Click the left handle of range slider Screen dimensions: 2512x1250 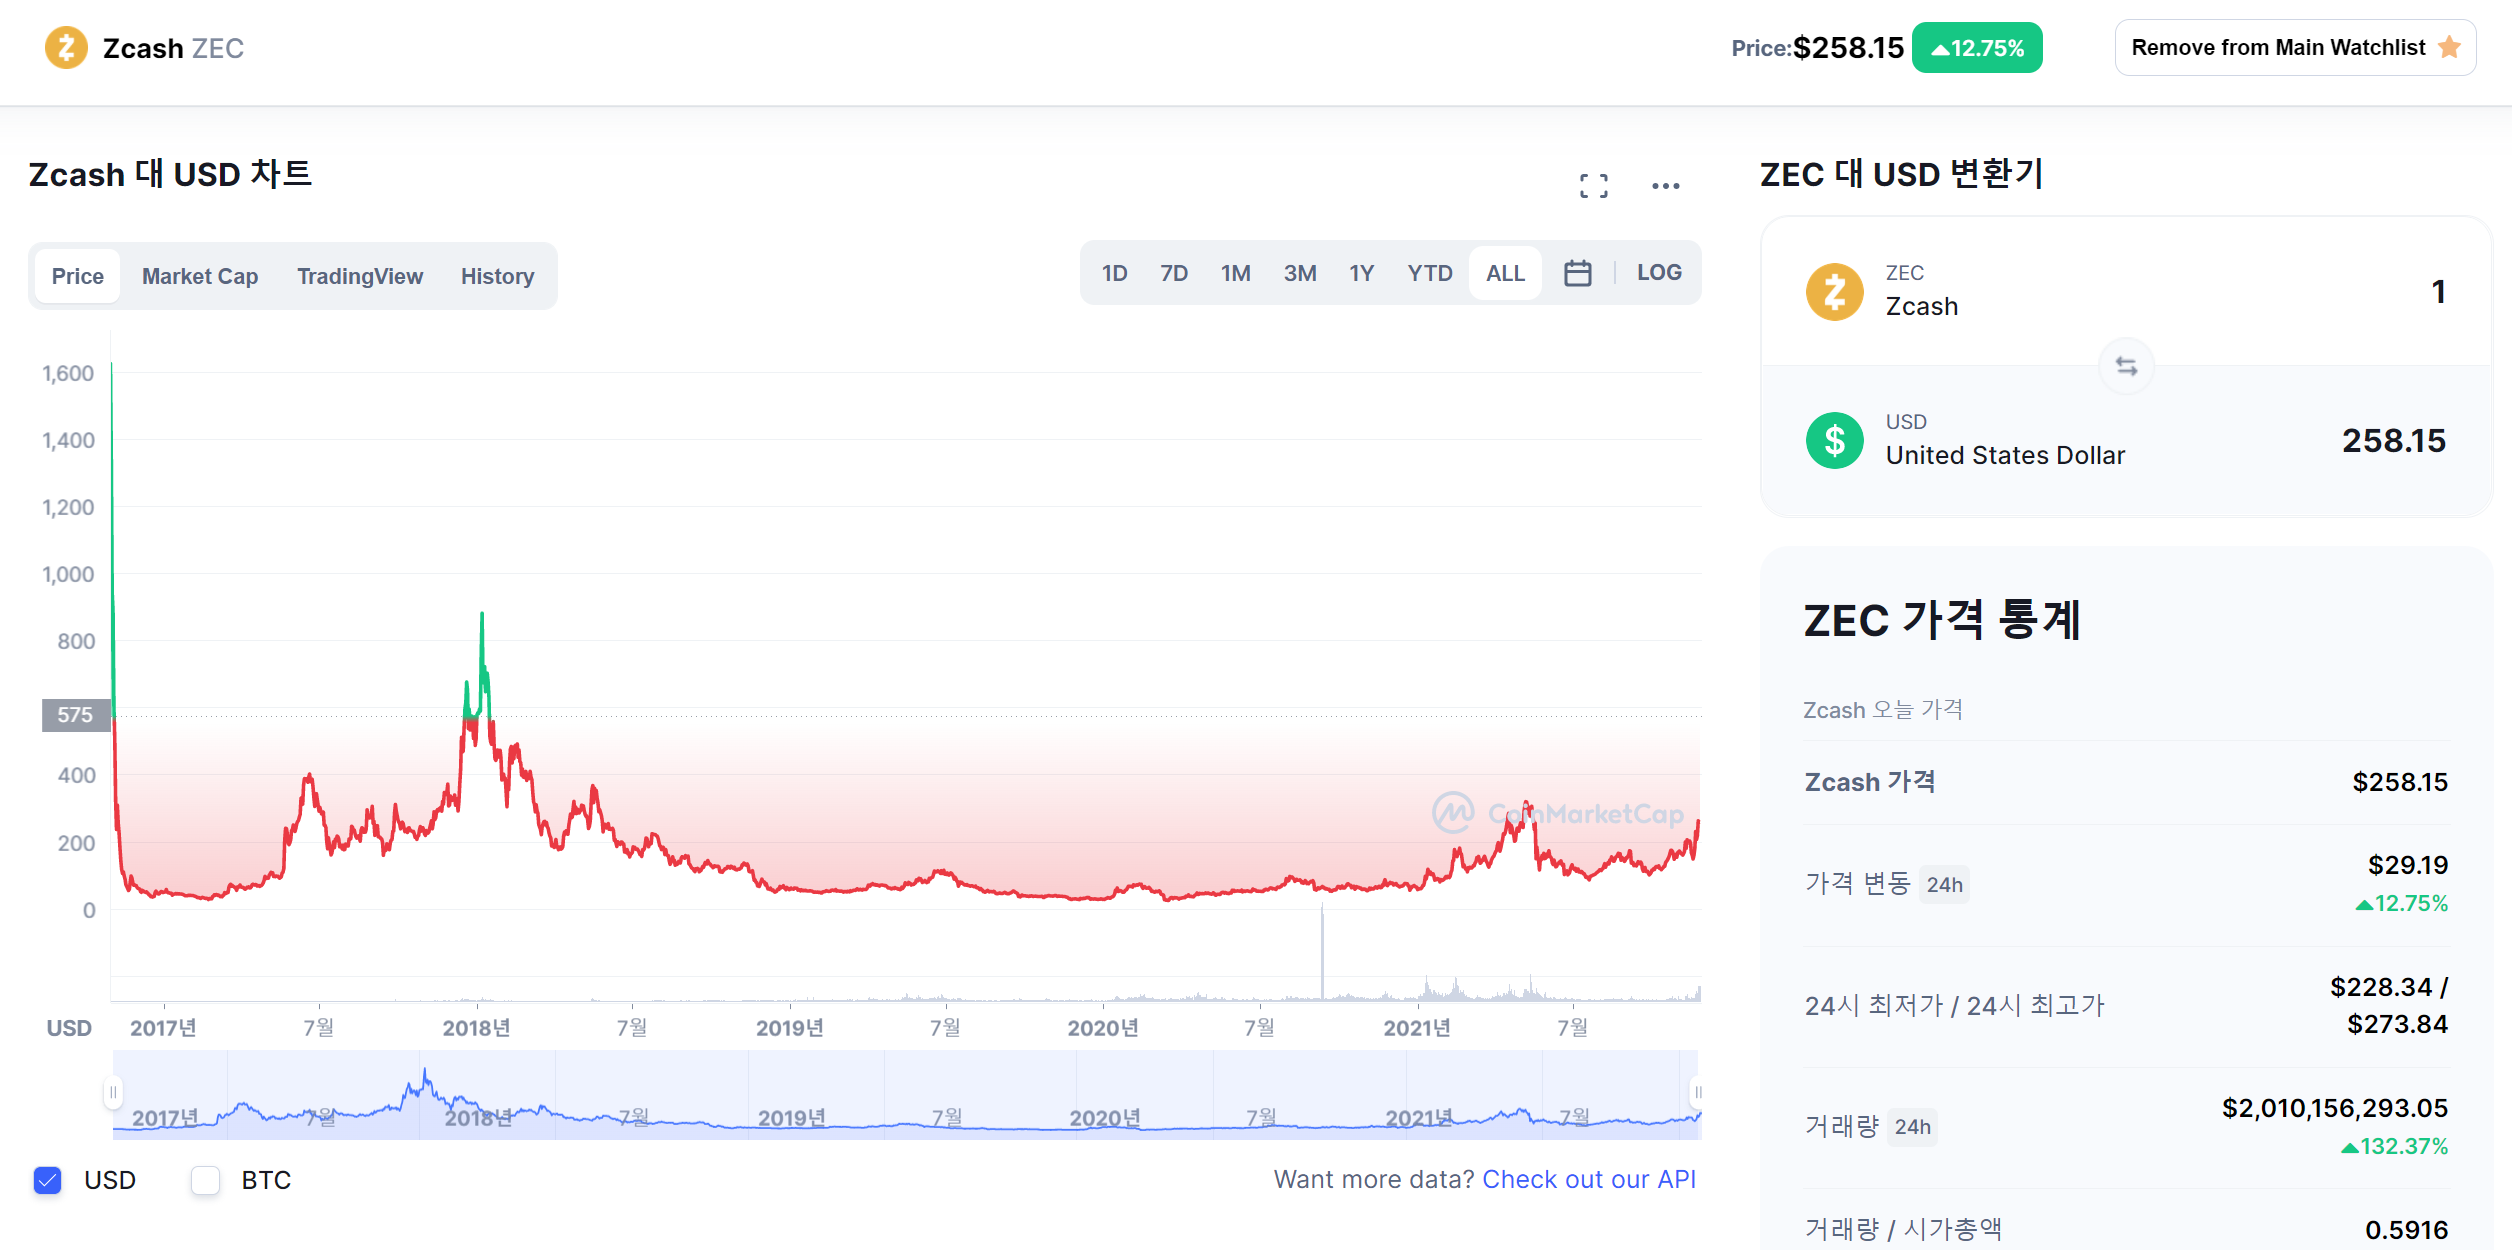pyautogui.click(x=113, y=1092)
